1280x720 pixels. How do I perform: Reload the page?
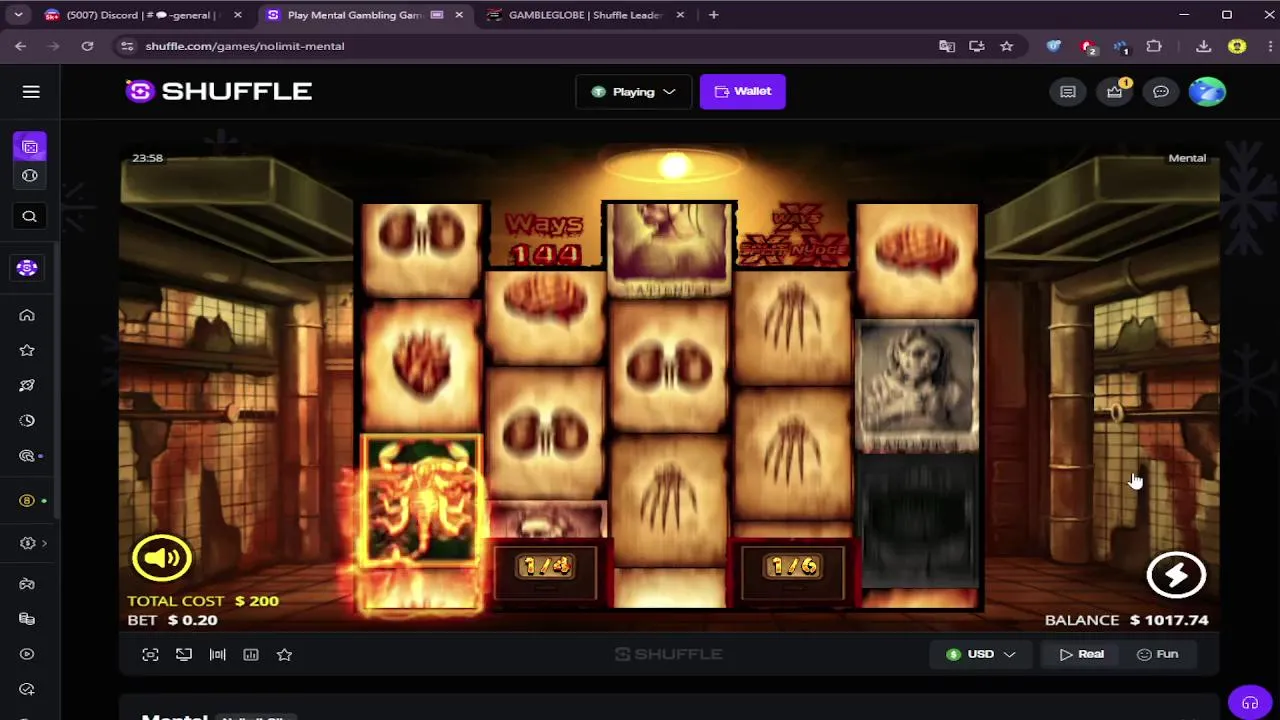point(87,46)
